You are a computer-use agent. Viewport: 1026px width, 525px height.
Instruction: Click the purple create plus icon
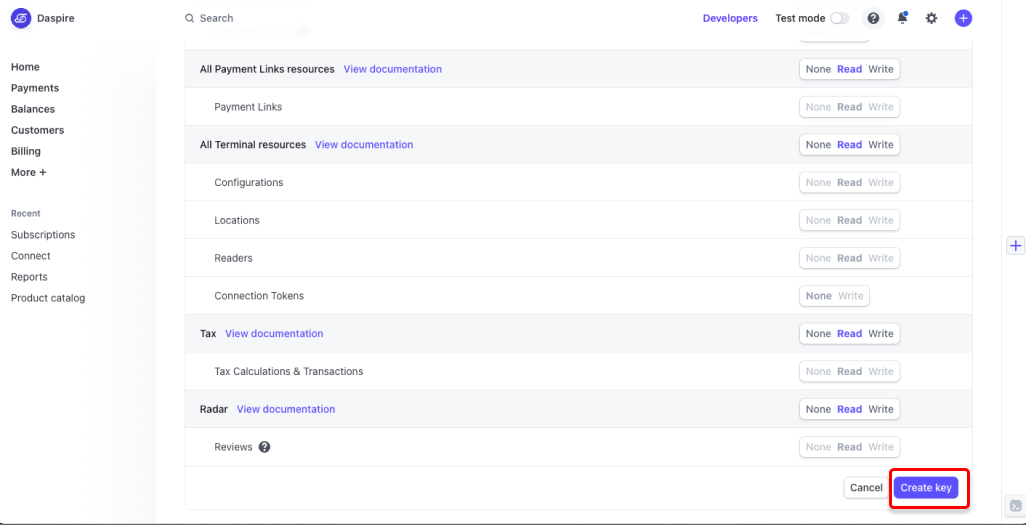[963, 18]
